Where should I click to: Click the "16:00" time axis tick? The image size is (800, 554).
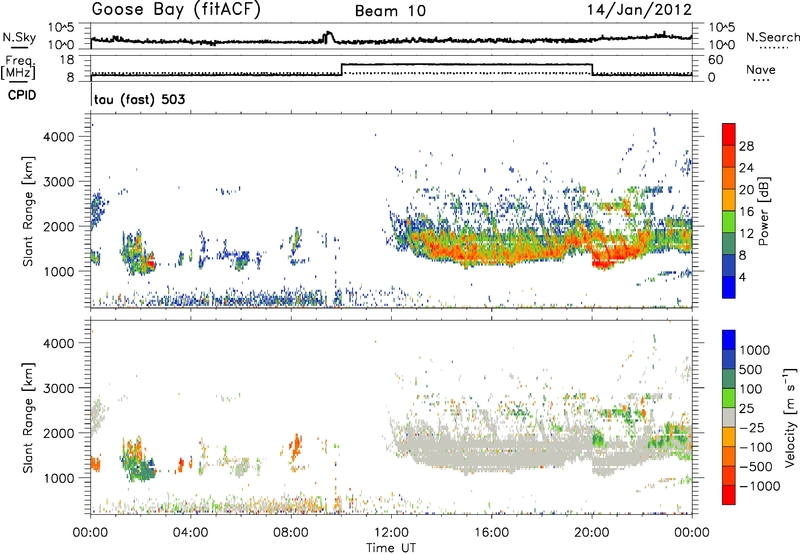(x=491, y=533)
